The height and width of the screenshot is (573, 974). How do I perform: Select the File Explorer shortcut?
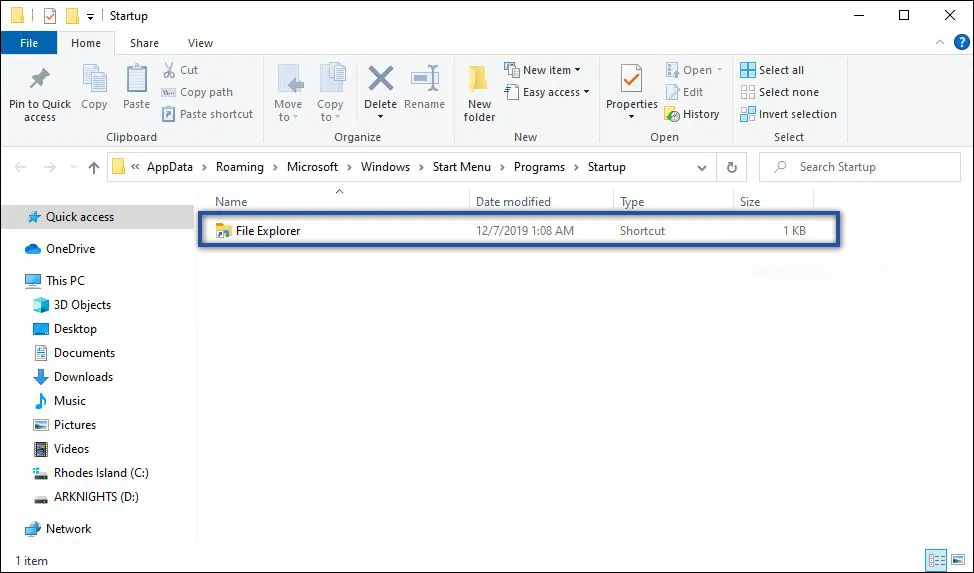[519, 231]
